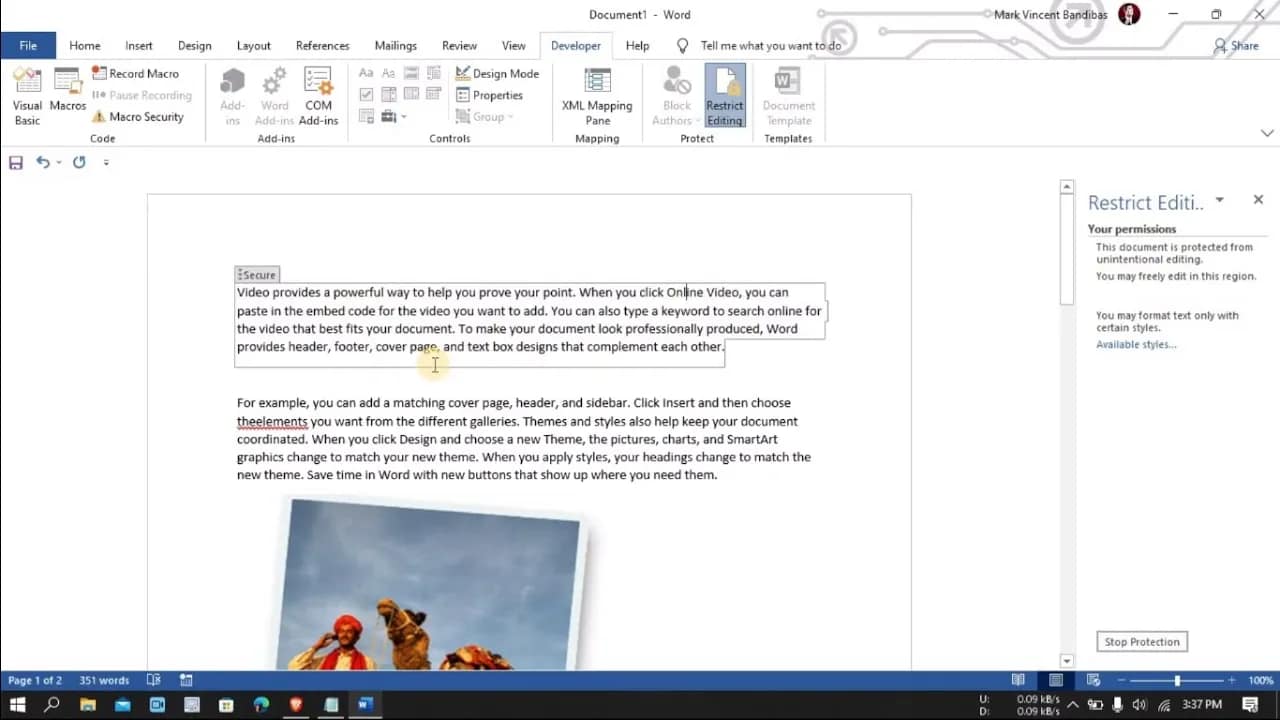Click the COM Add-ins icon
Viewport: 1280px width, 720px height.
(x=318, y=95)
